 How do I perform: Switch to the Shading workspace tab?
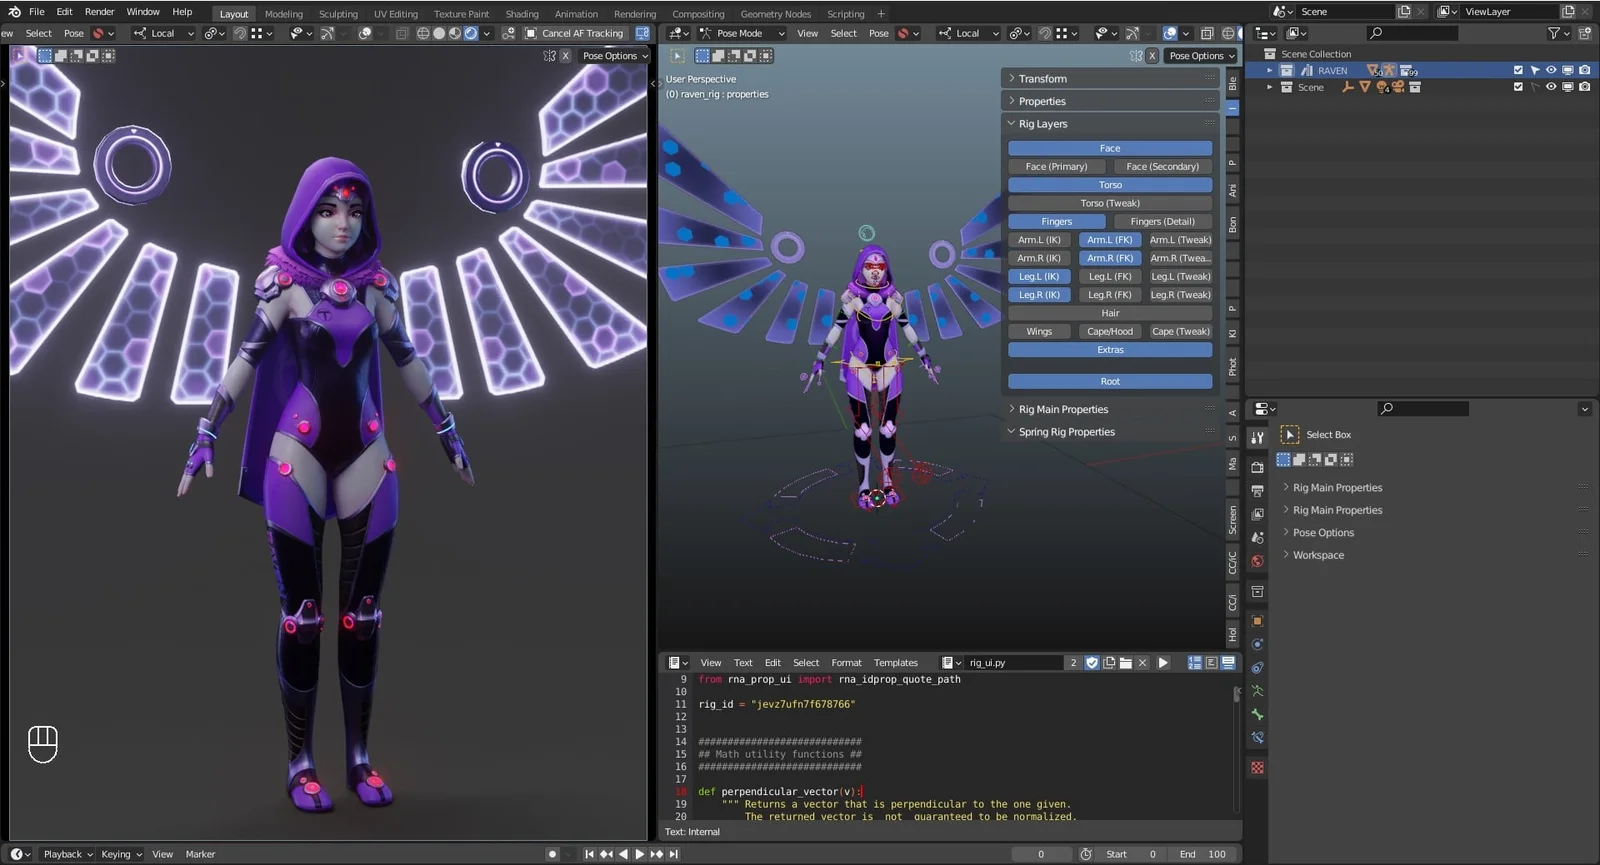point(521,14)
